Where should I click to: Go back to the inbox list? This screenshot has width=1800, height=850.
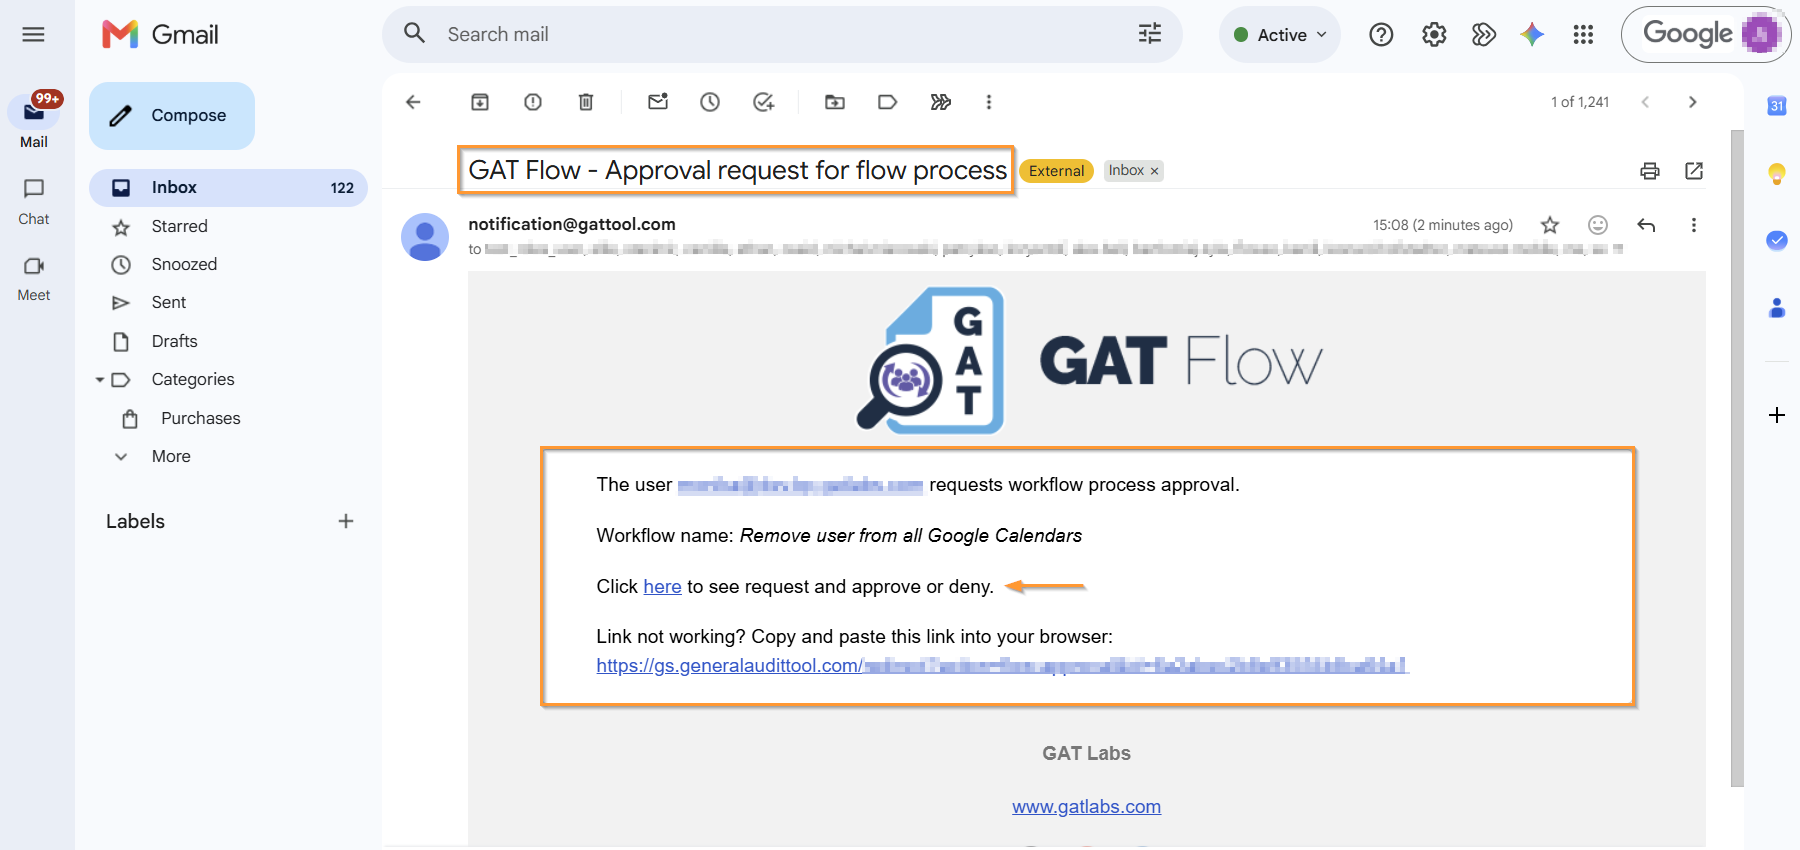point(413,102)
